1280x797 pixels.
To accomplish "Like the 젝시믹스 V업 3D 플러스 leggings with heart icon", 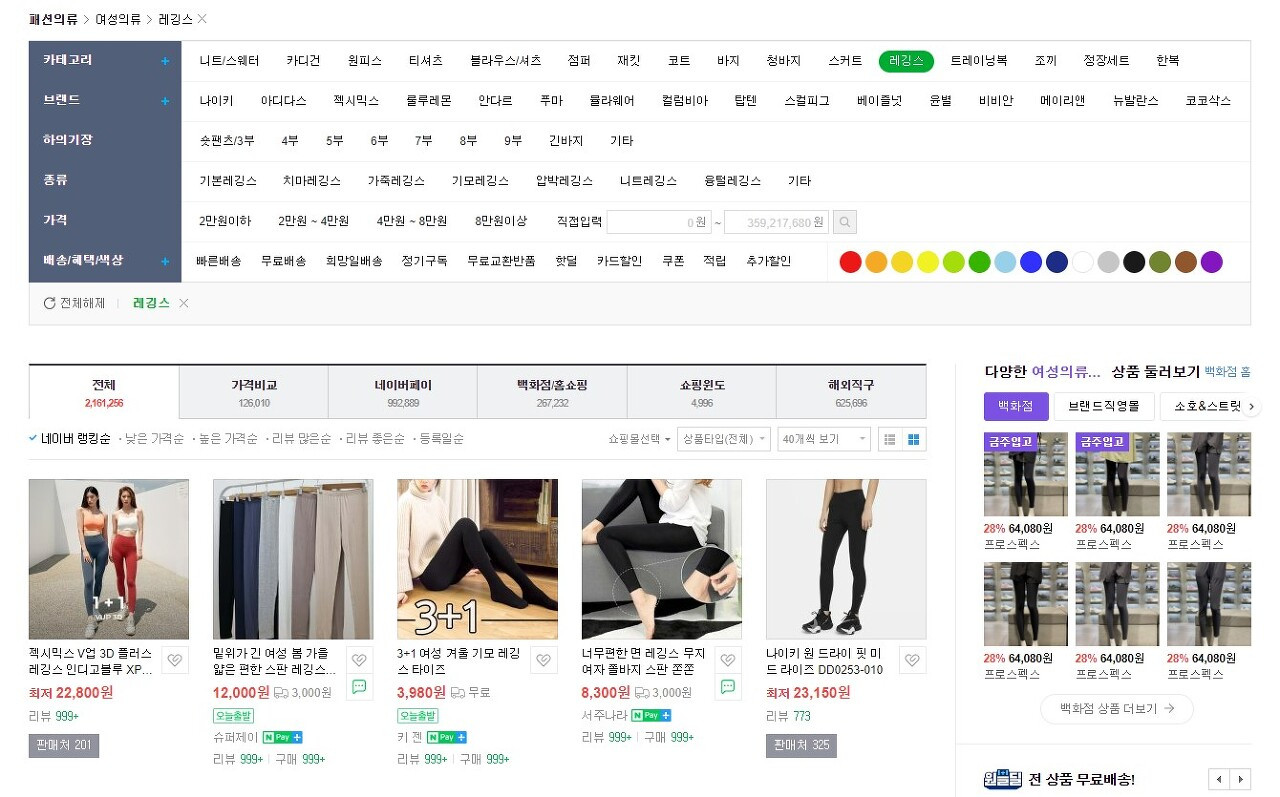I will click(x=175, y=660).
